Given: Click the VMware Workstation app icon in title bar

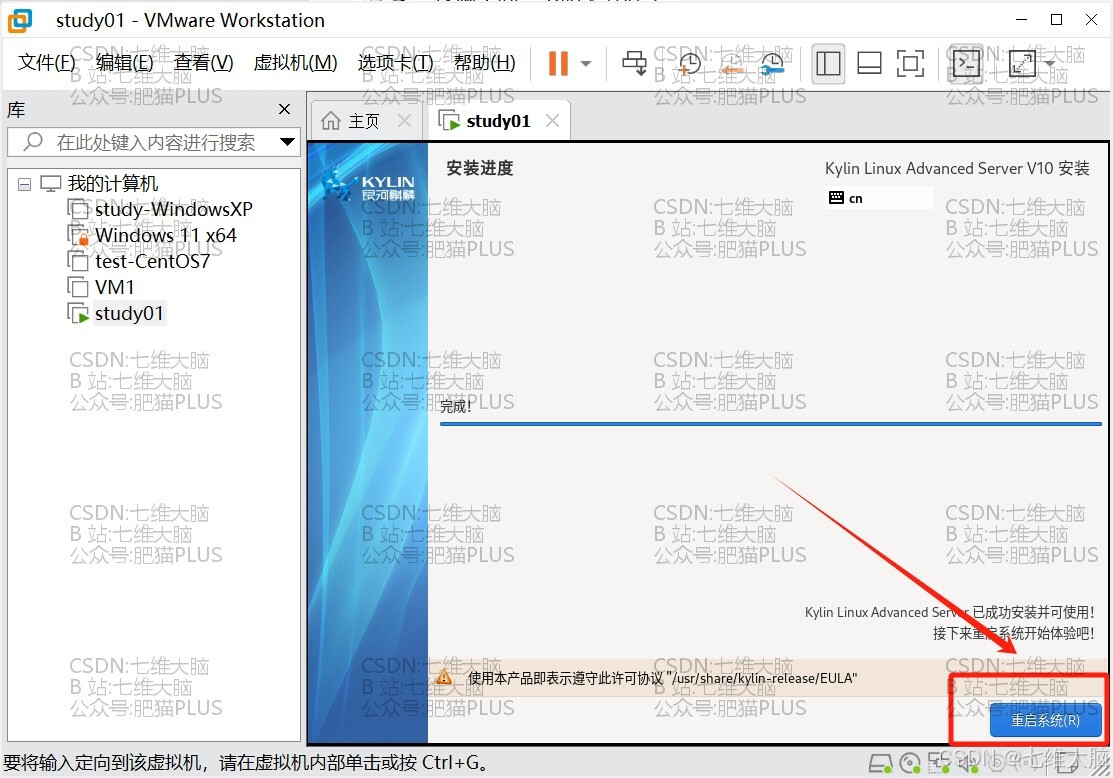Looking at the screenshot, I should pos(21,21).
